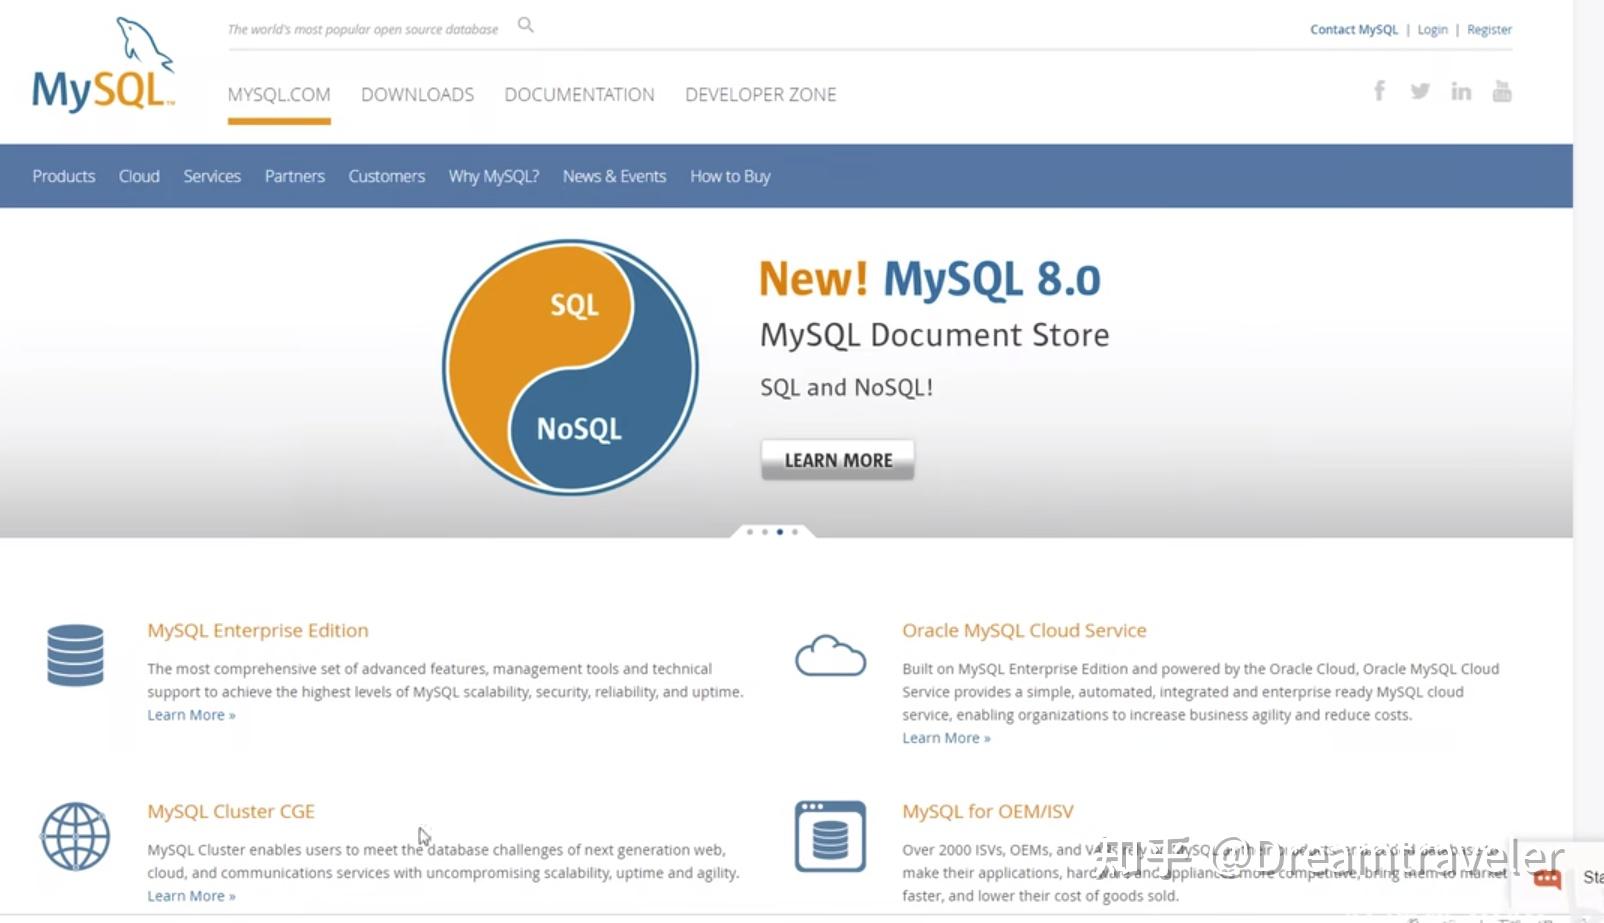Open the search magnifier icon
The width and height of the screenshot is (1604, 923).
(x=525, y=24)
